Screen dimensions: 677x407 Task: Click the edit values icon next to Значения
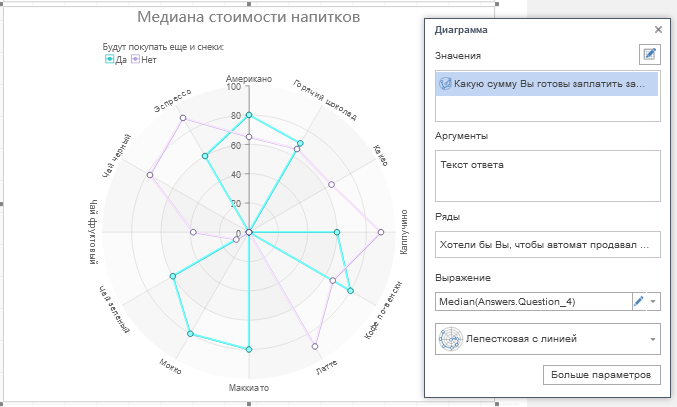650,55
